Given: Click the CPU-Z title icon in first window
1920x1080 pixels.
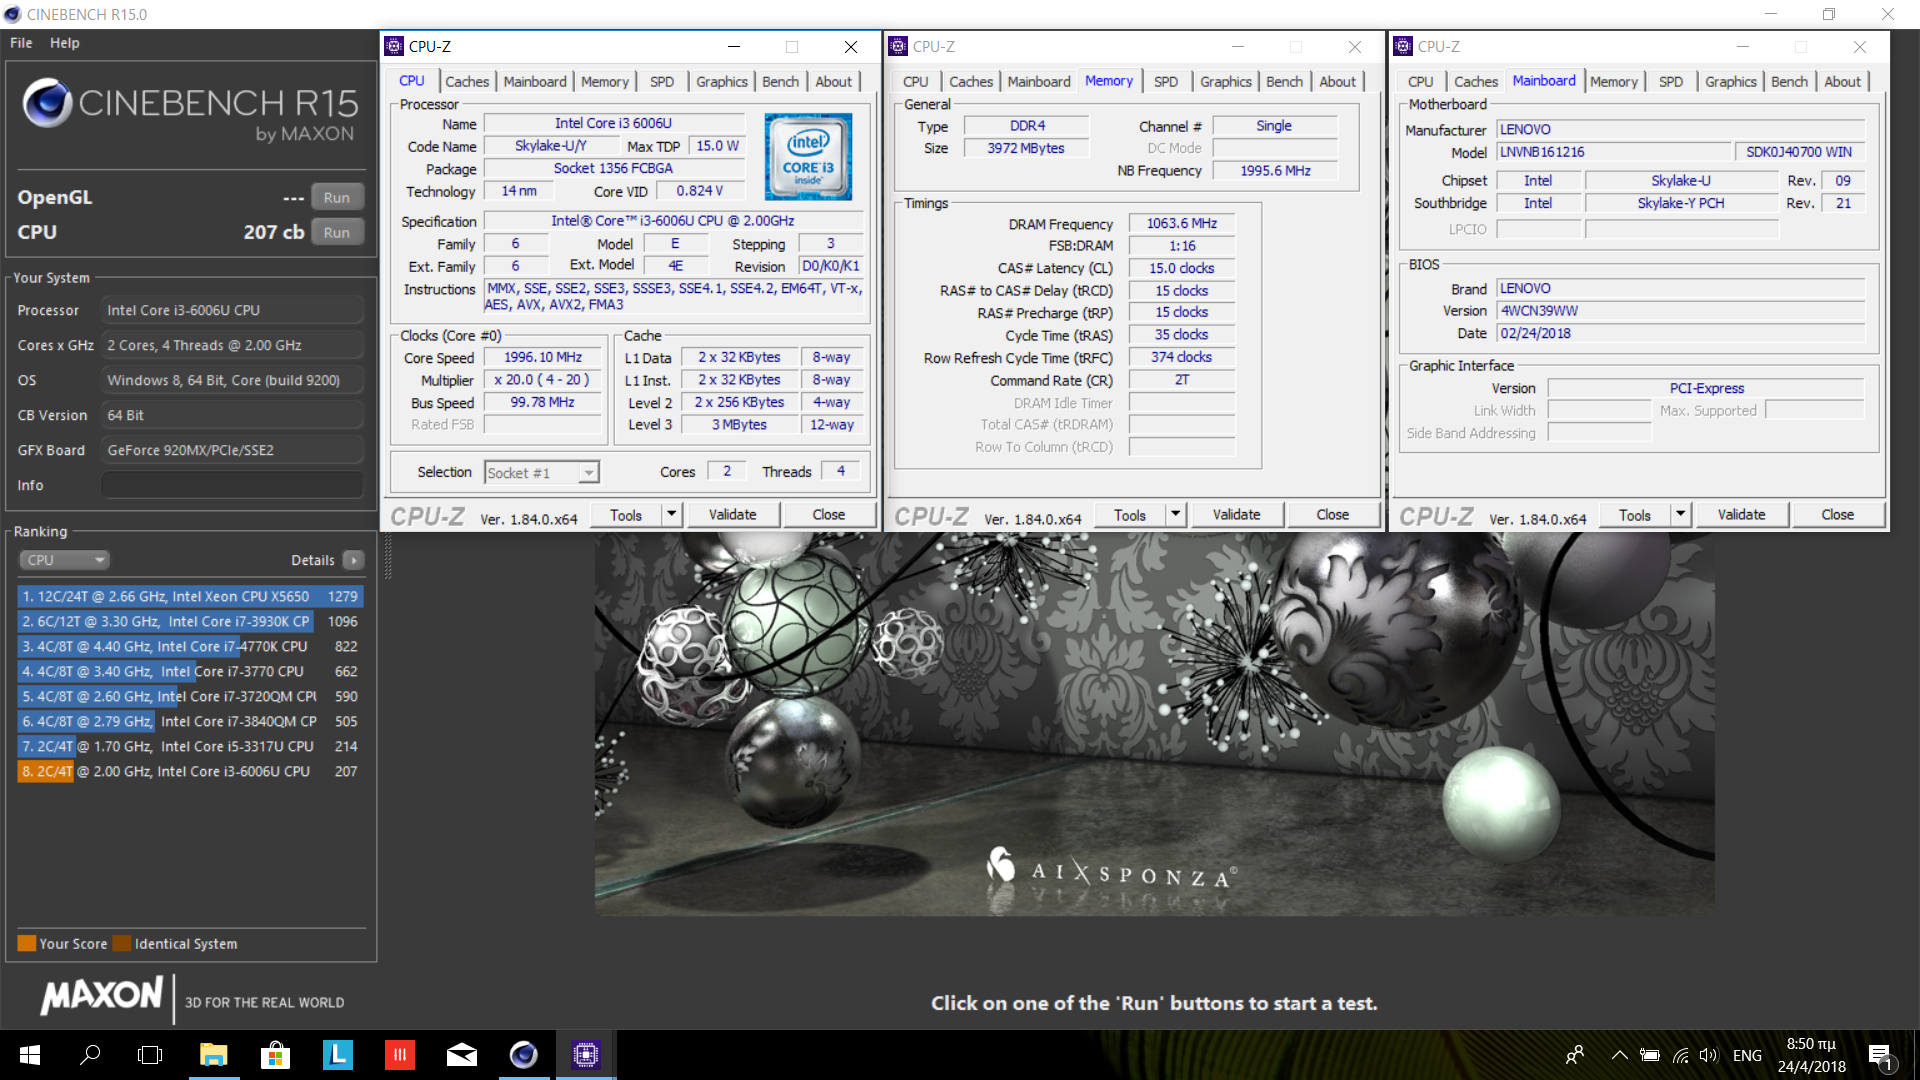Looking at the screenshot, I should pyautogui.click(x=394, y=46).
